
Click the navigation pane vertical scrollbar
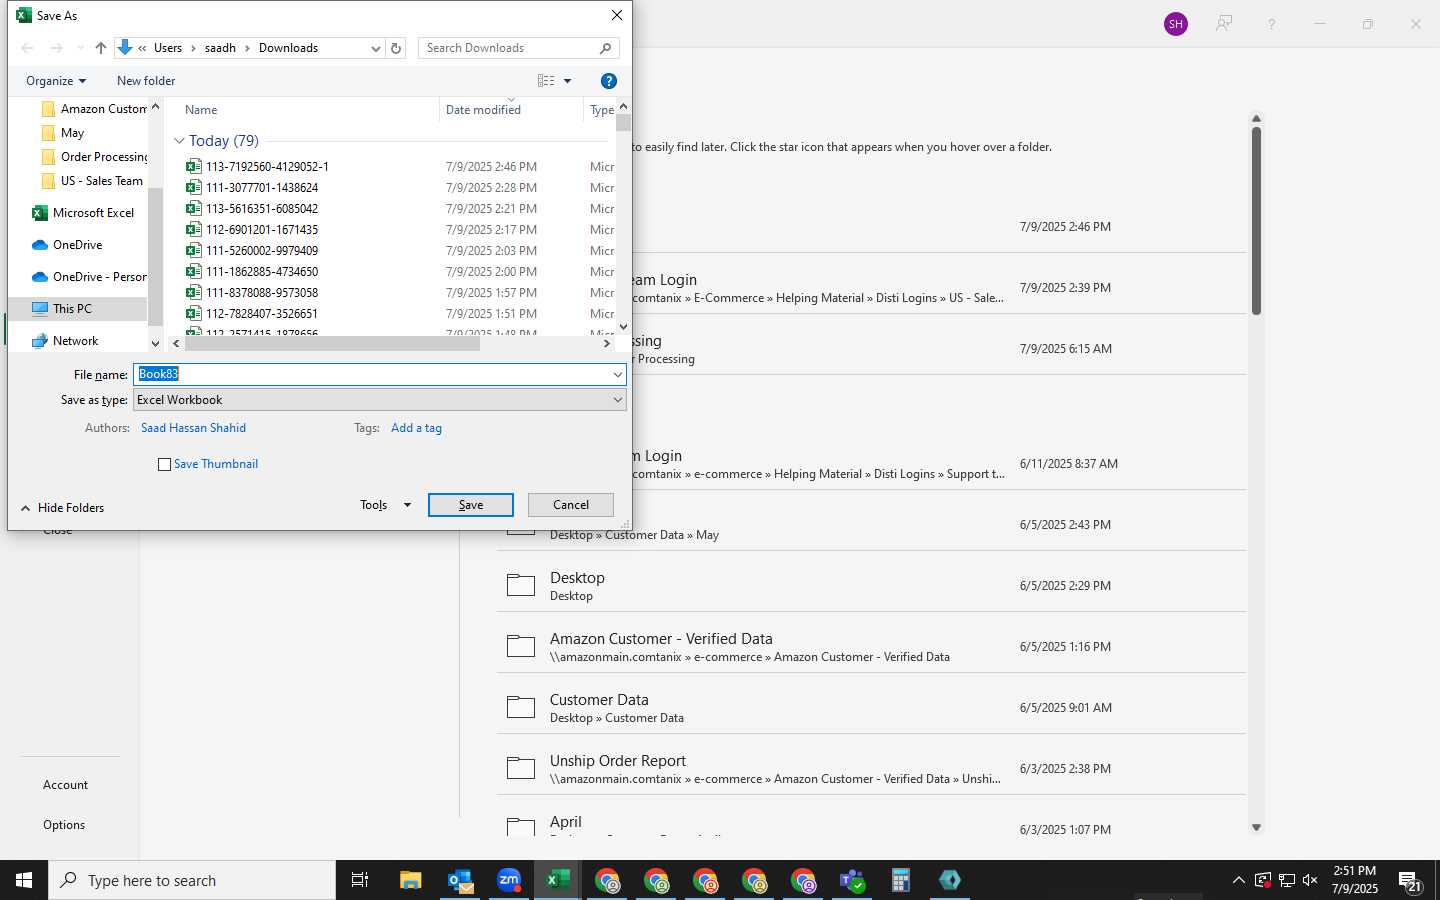pyautogui.click(x=155, y=255)
